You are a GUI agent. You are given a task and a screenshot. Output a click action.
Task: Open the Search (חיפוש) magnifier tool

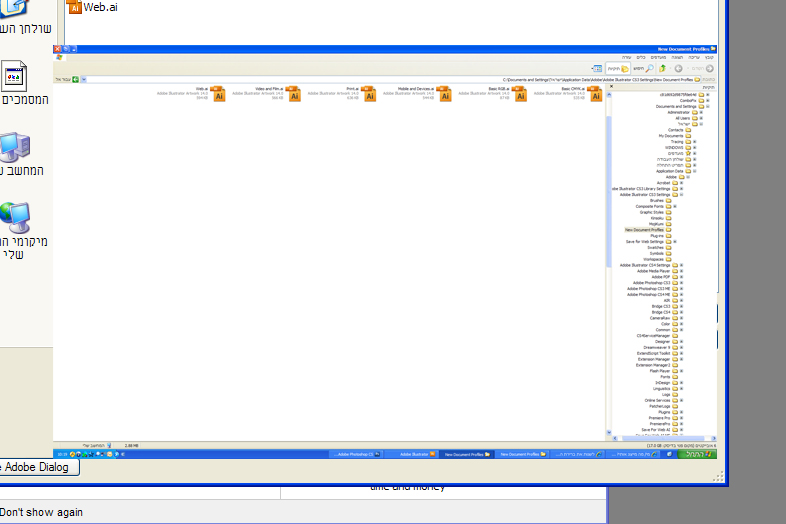point(644,69)
